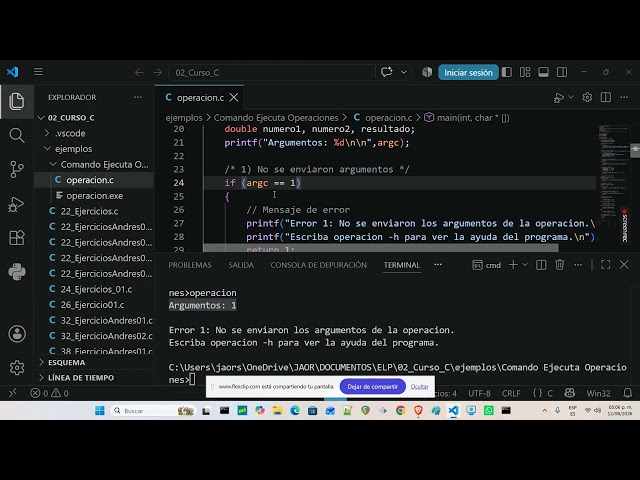The width and height of the screenshot is (640, 480).
Task: Open the panel tabs overflow ellipsis
Action: 438,265
